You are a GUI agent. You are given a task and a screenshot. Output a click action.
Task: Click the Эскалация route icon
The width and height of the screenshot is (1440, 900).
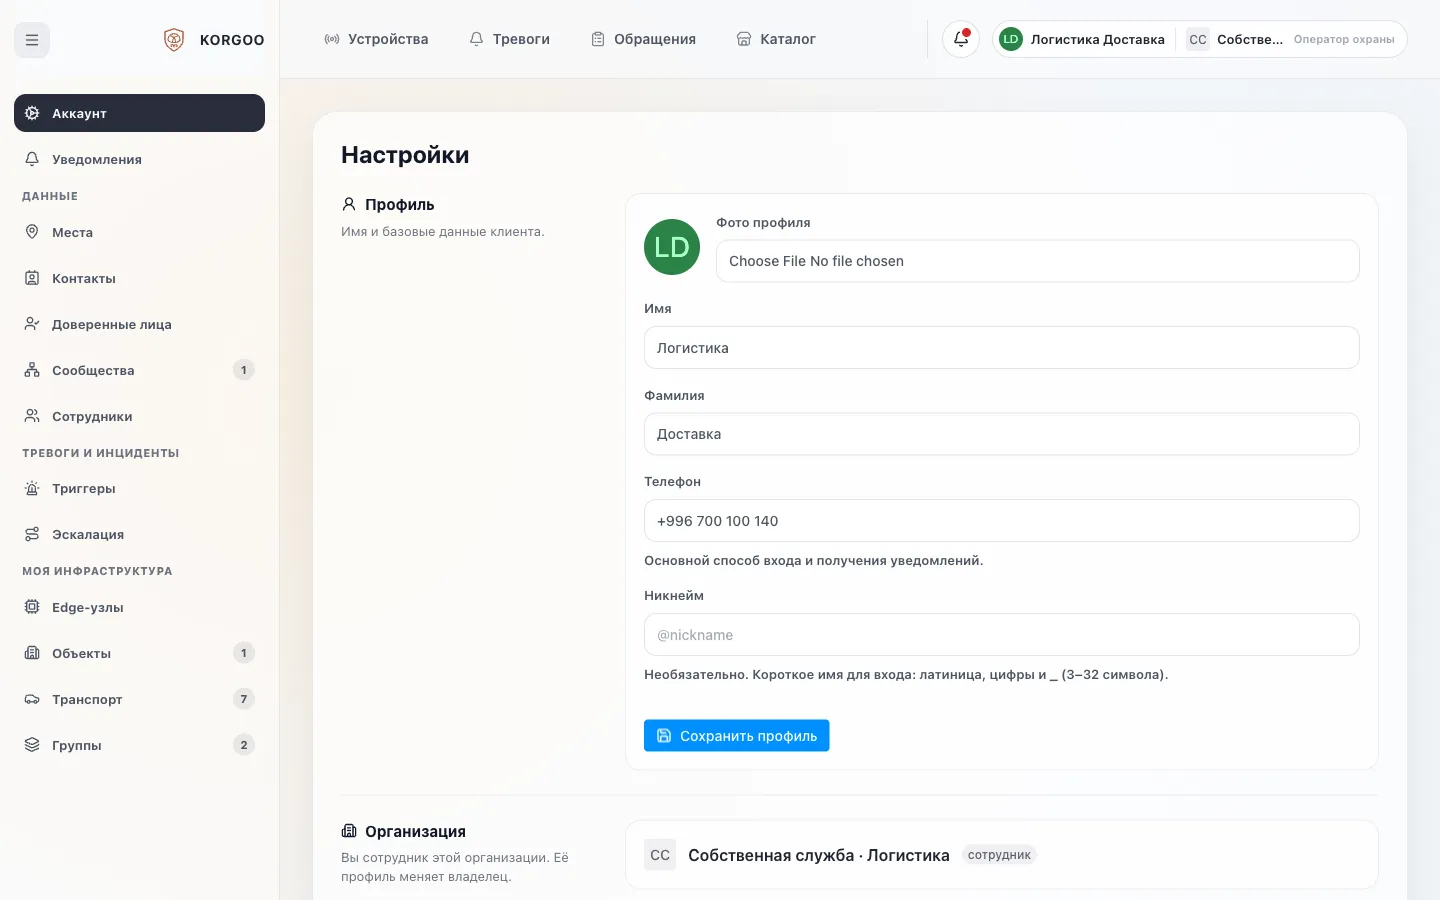[x=32, y=534]
